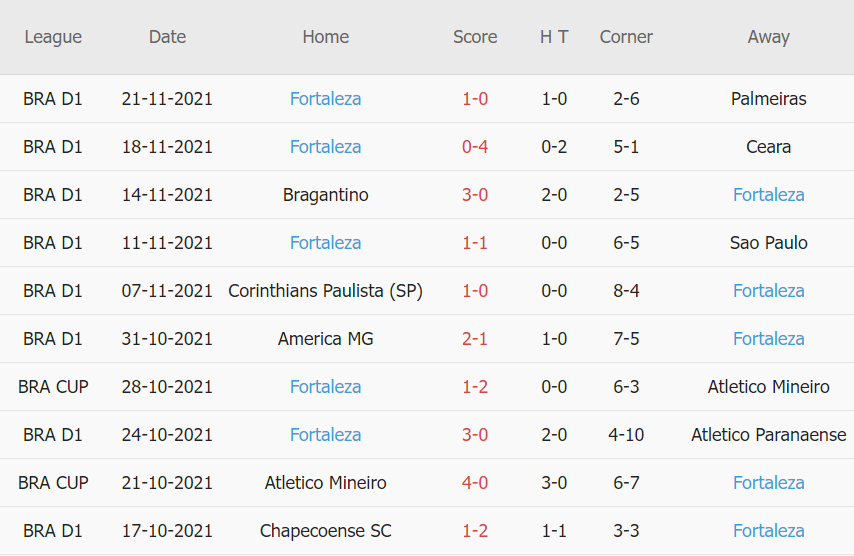Screen dimensions: 854x556
Task: Select the Score column header
Action: [475, 37]
